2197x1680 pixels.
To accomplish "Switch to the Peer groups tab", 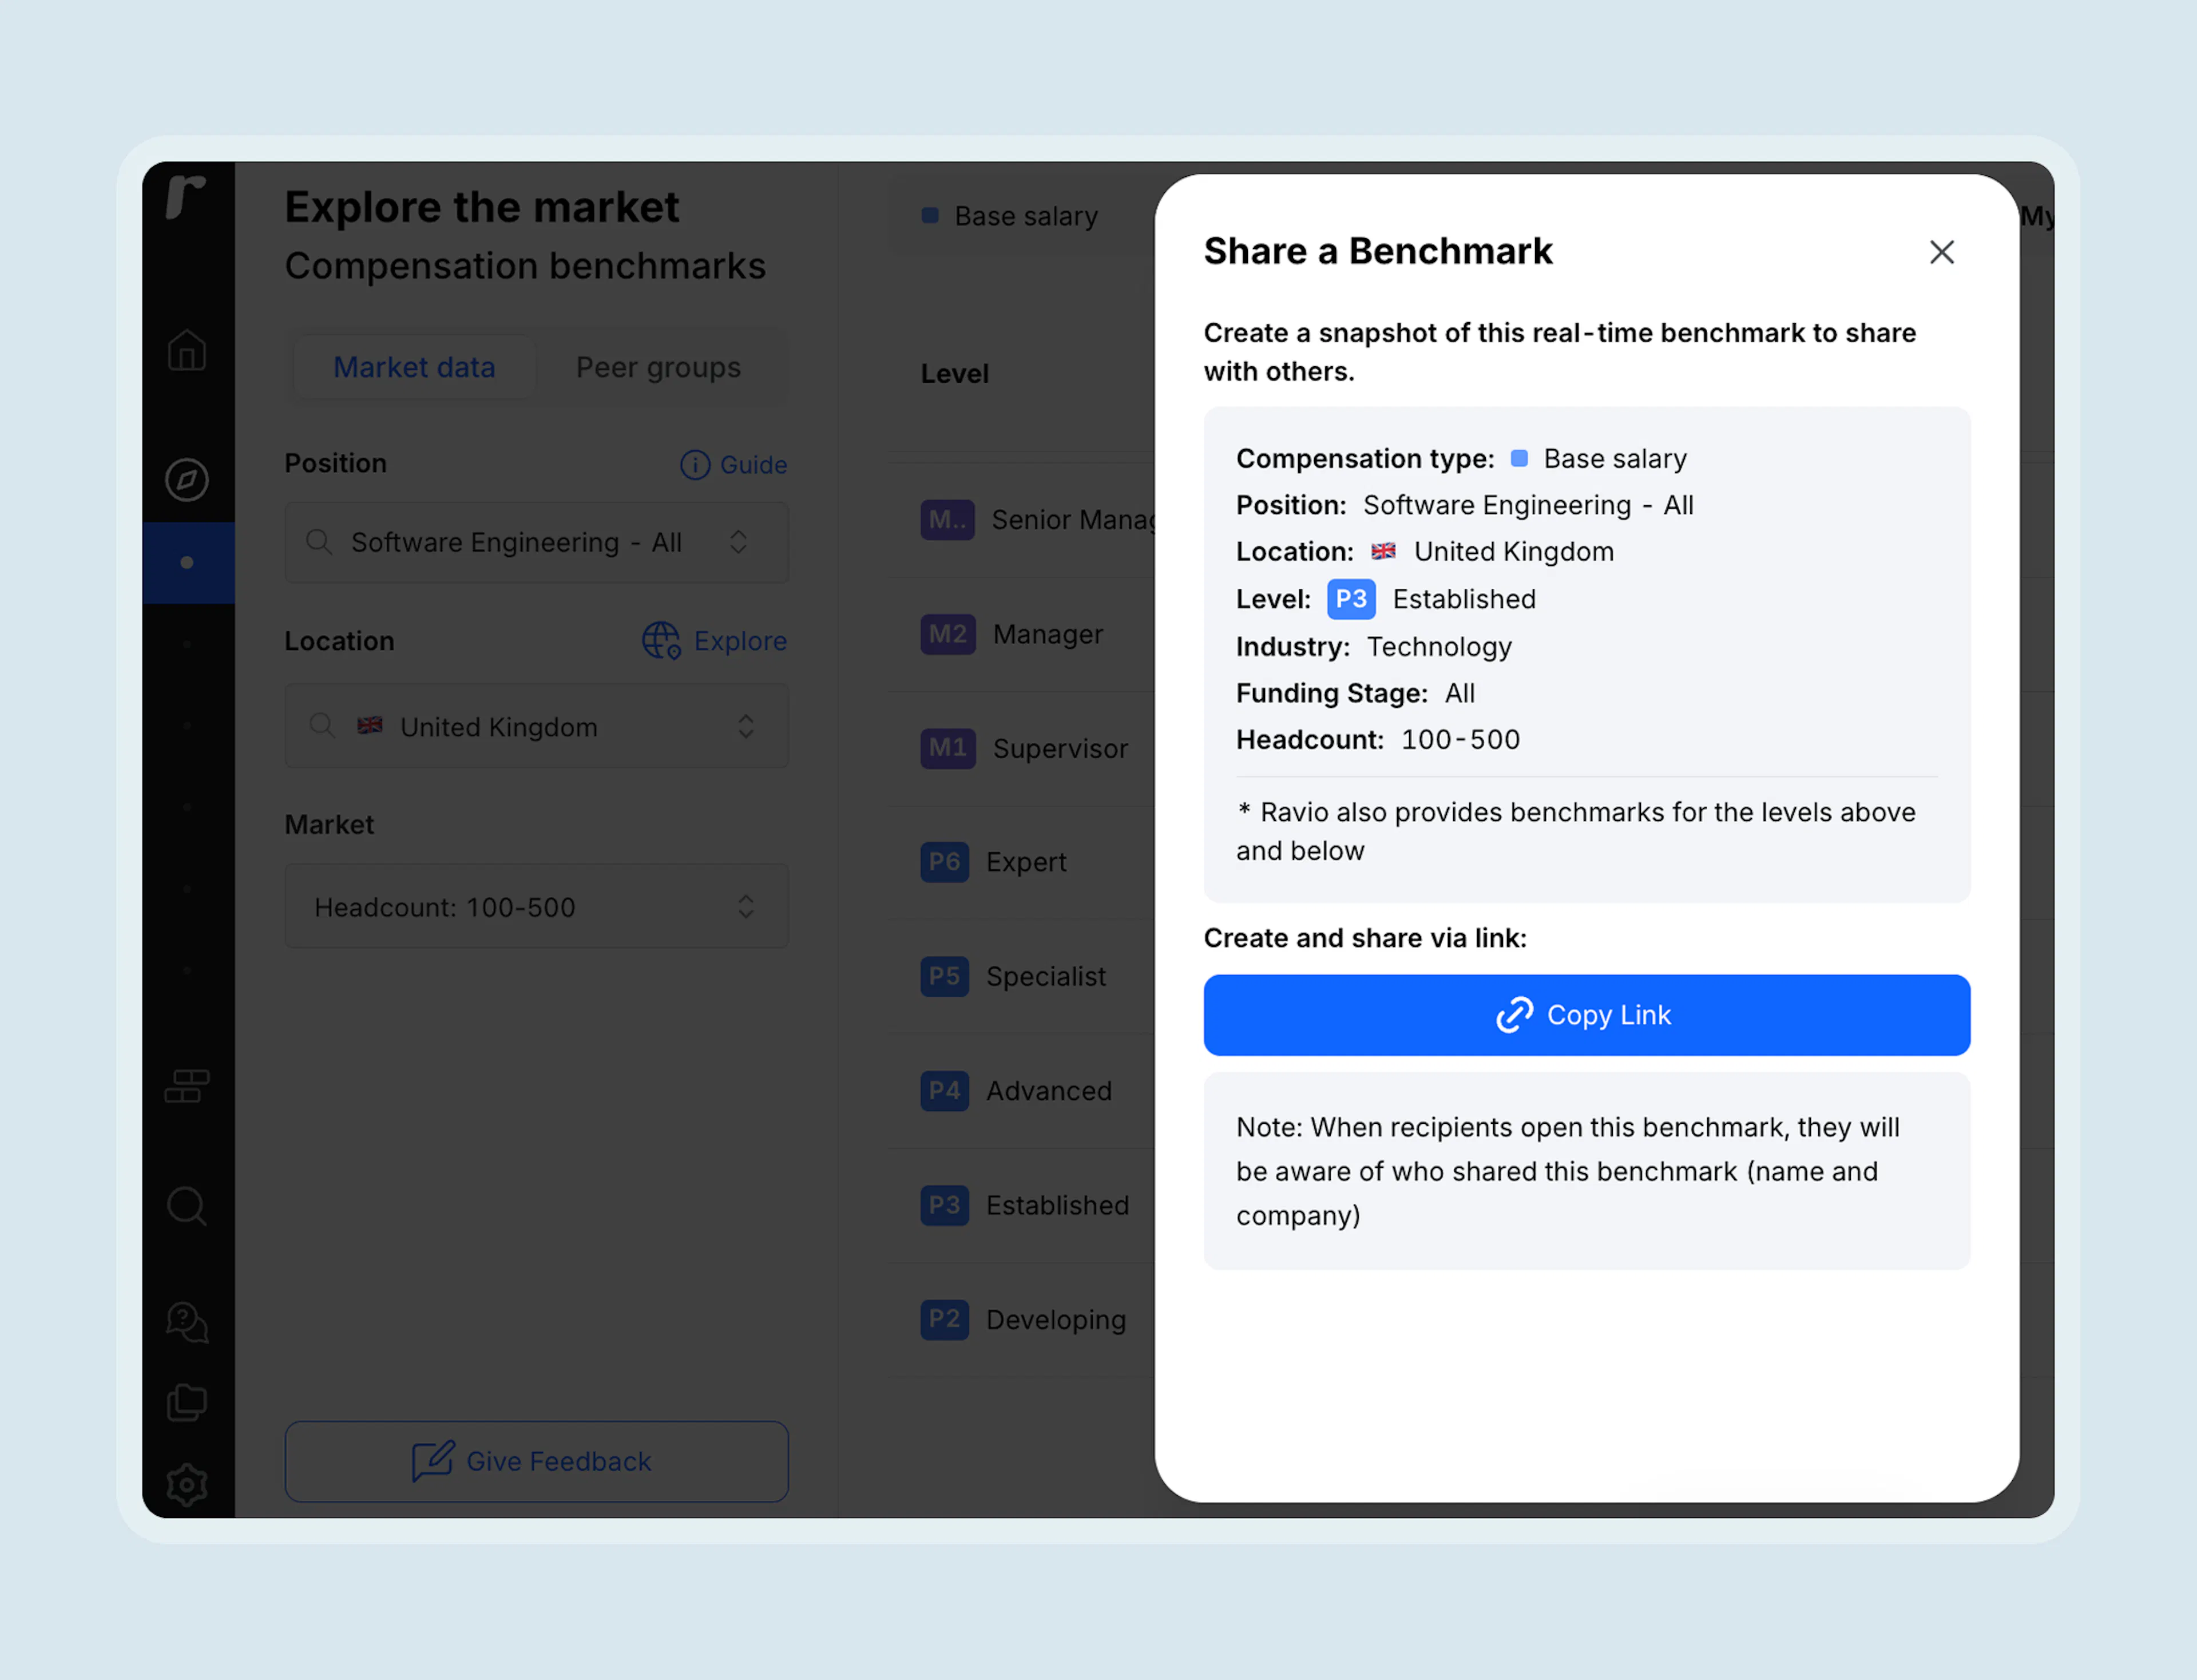I will pyautogui.click(x=658, y=368).
